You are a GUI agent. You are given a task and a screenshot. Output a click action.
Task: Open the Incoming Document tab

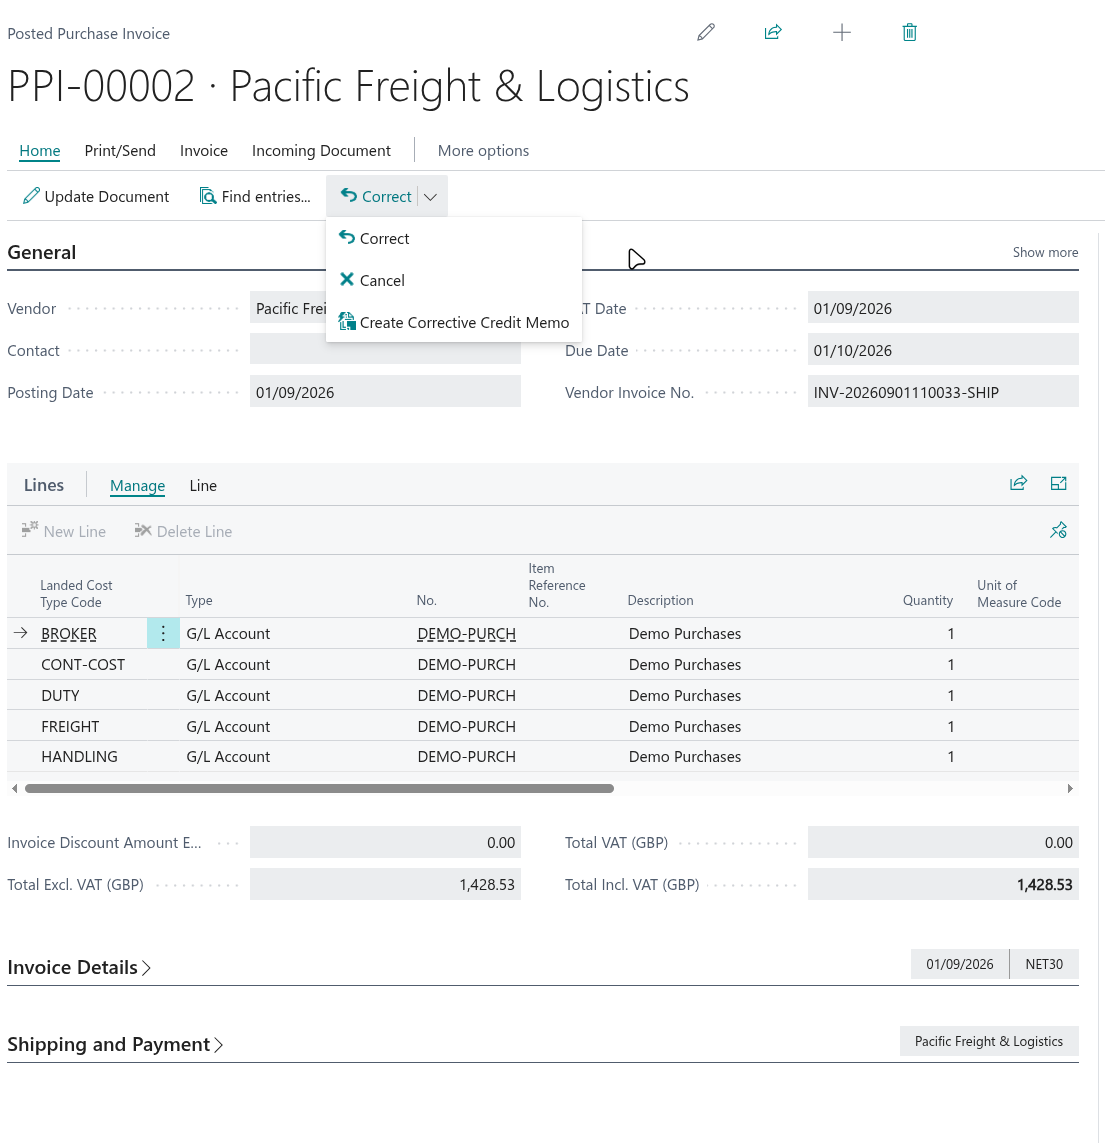click(x=321, y=151)
